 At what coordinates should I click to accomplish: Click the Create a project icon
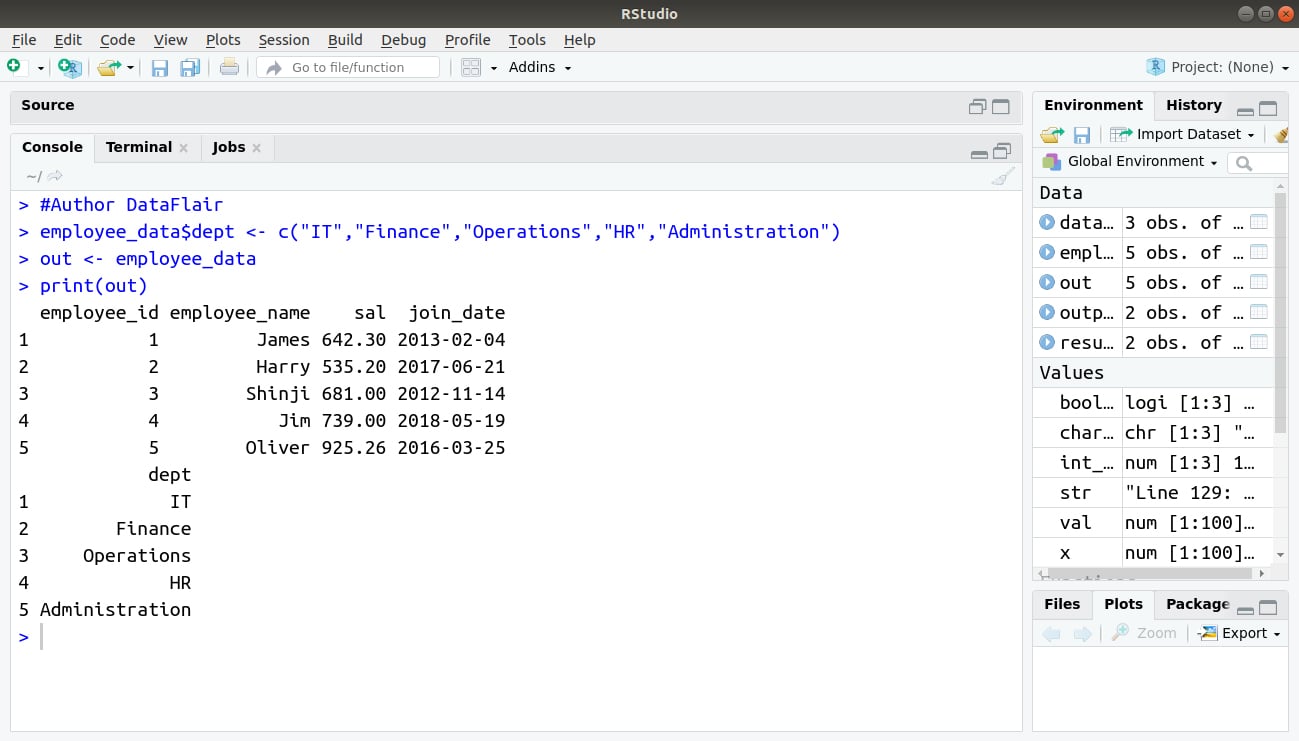[69, 67]
